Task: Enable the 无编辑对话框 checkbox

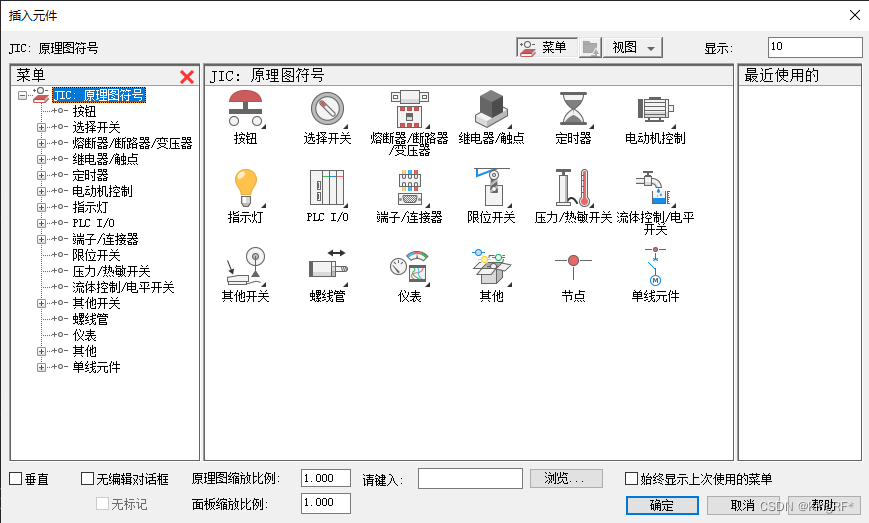Action: click(x=88, y=479)
